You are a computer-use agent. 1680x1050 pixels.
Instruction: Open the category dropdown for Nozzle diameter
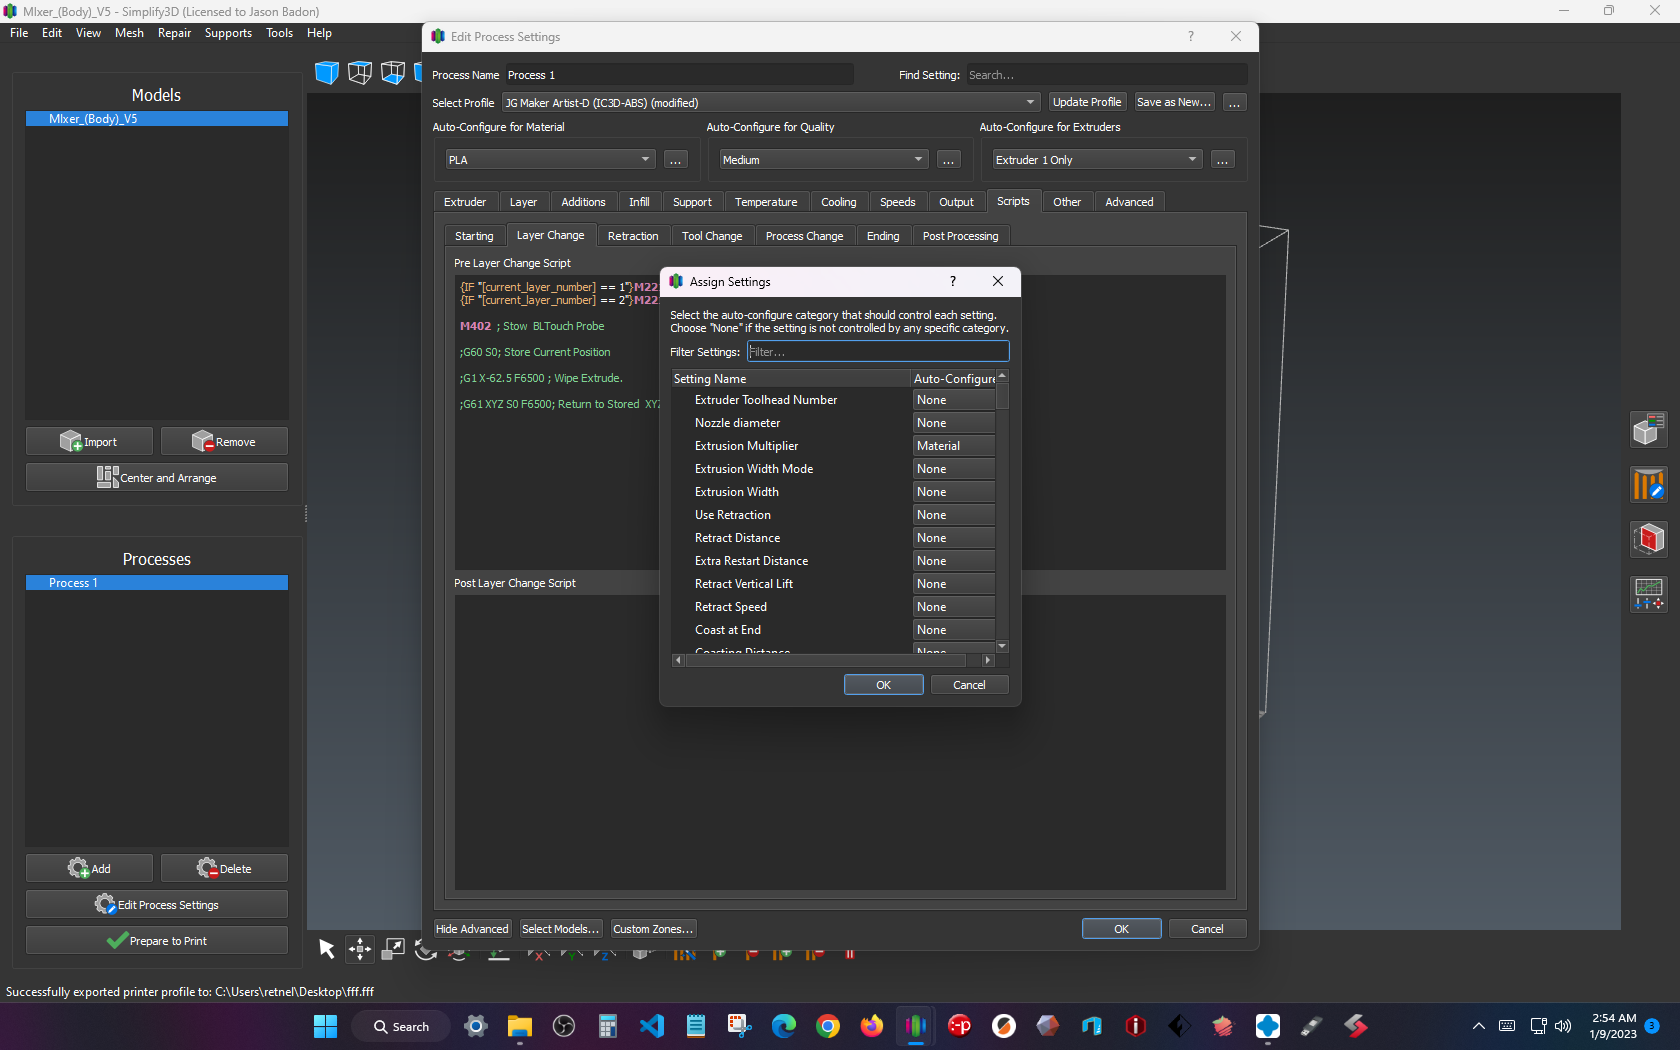tap(954, 423)
